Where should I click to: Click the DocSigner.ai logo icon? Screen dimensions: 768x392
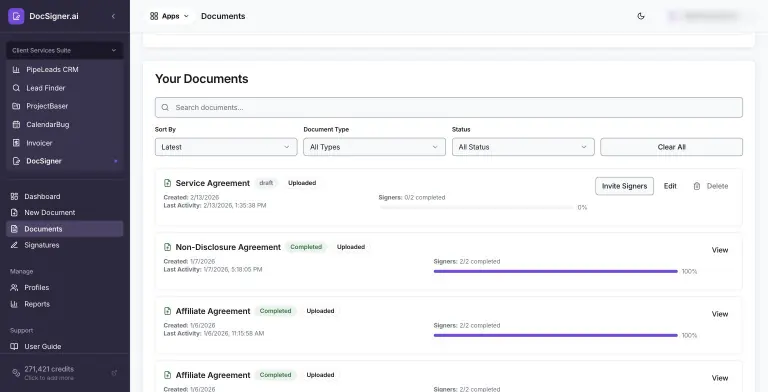(16, 16)
